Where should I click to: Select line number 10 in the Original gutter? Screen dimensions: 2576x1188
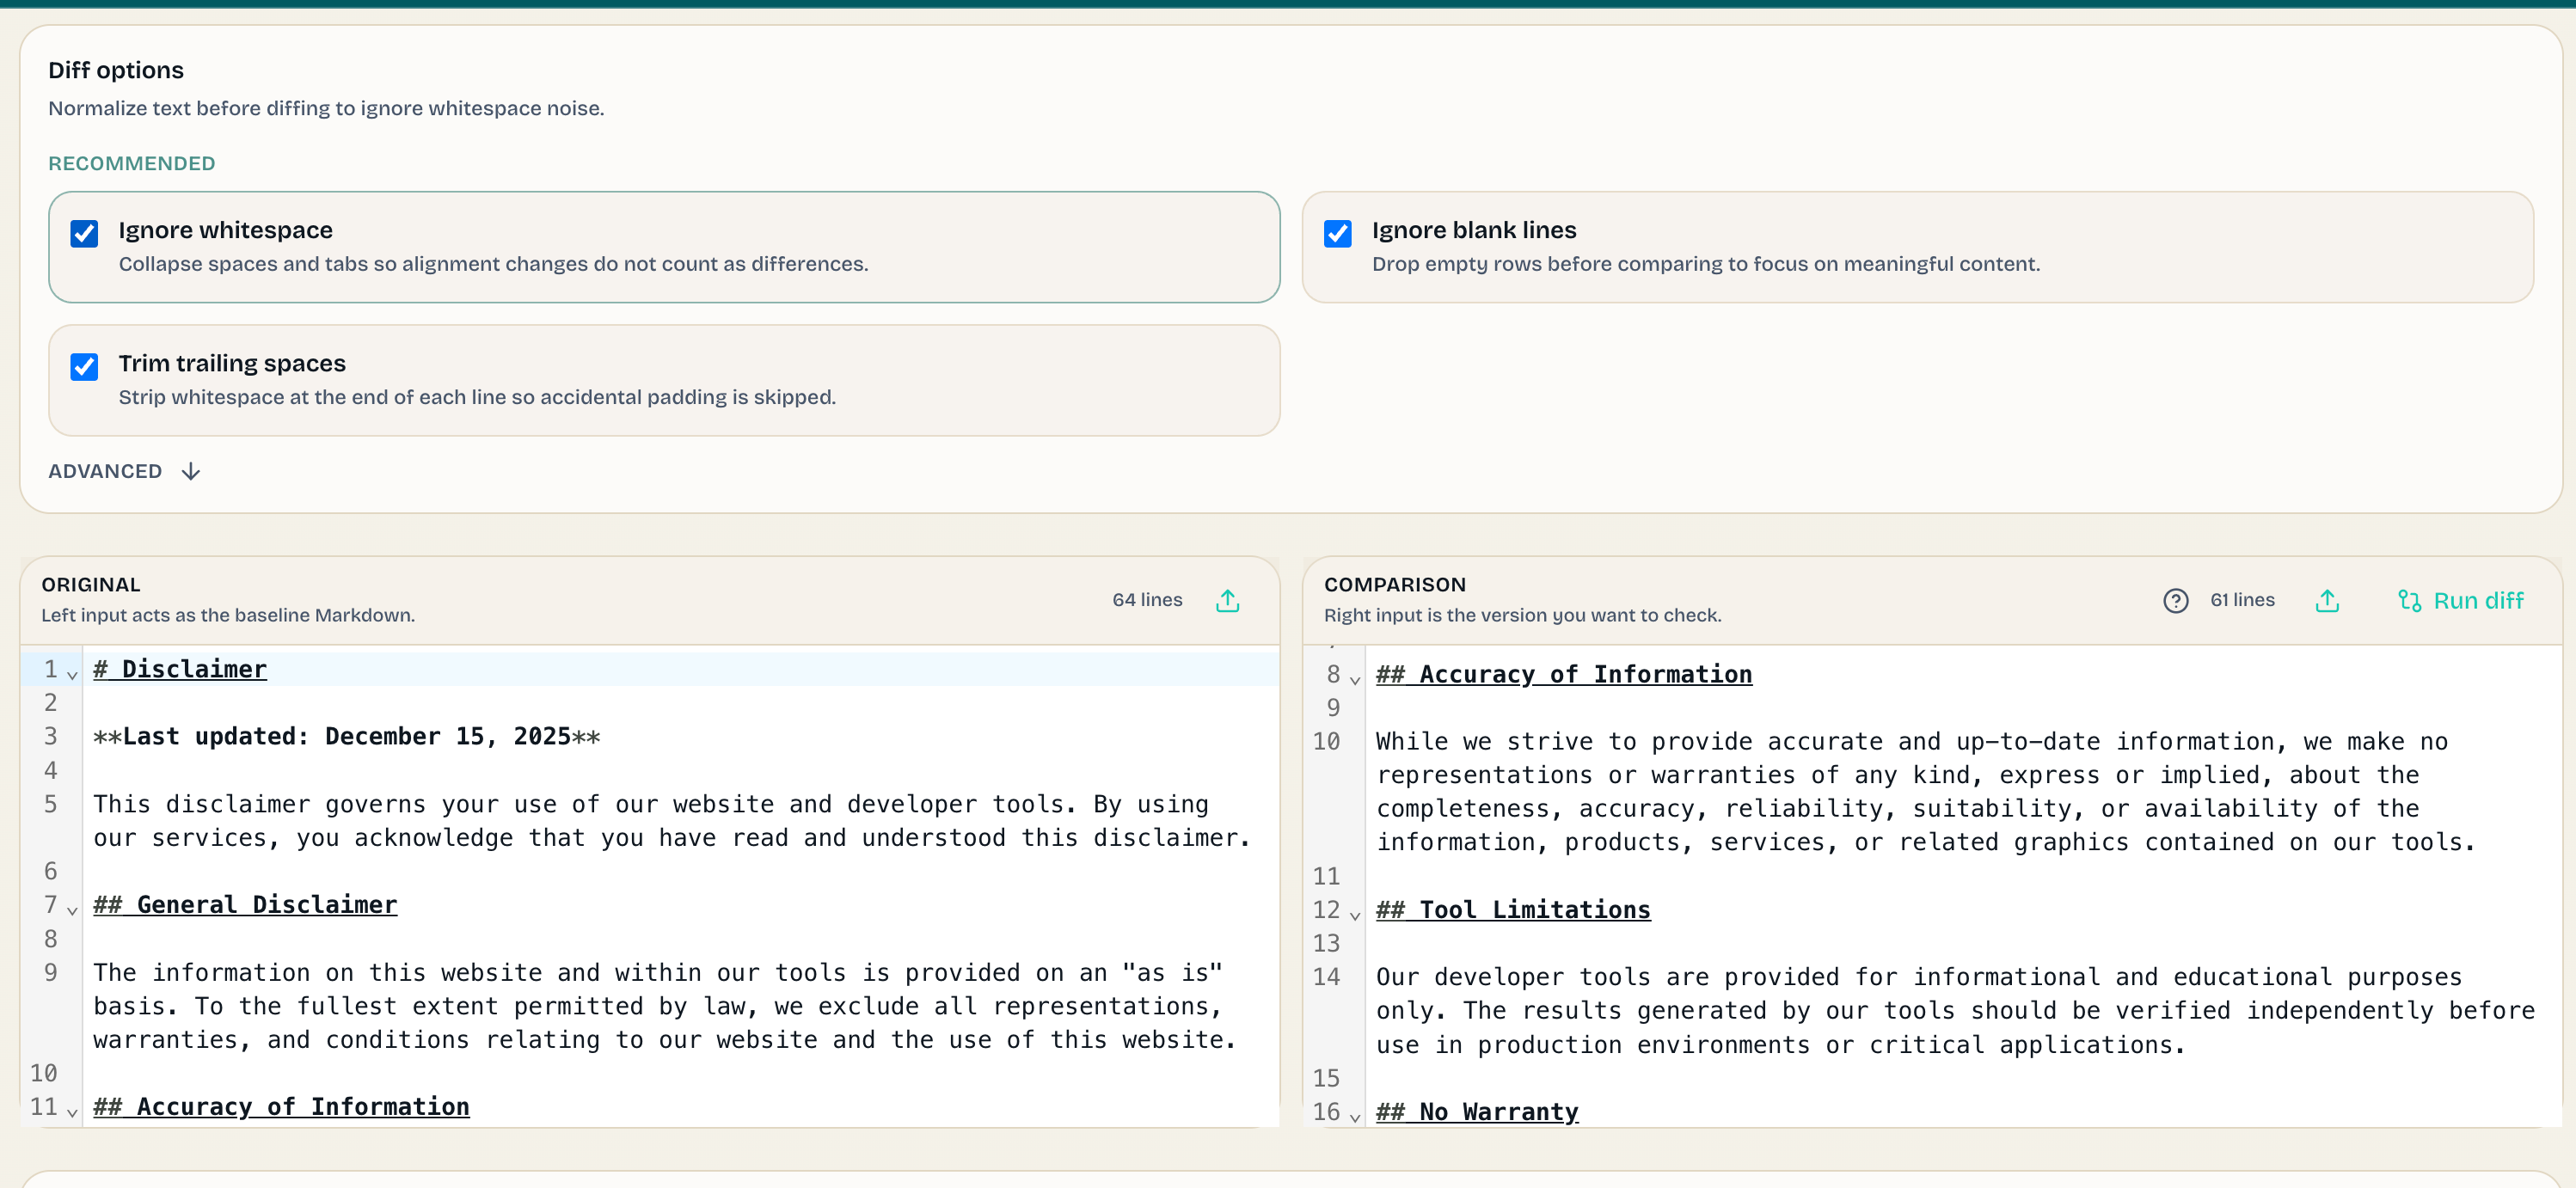point(44,1072)
